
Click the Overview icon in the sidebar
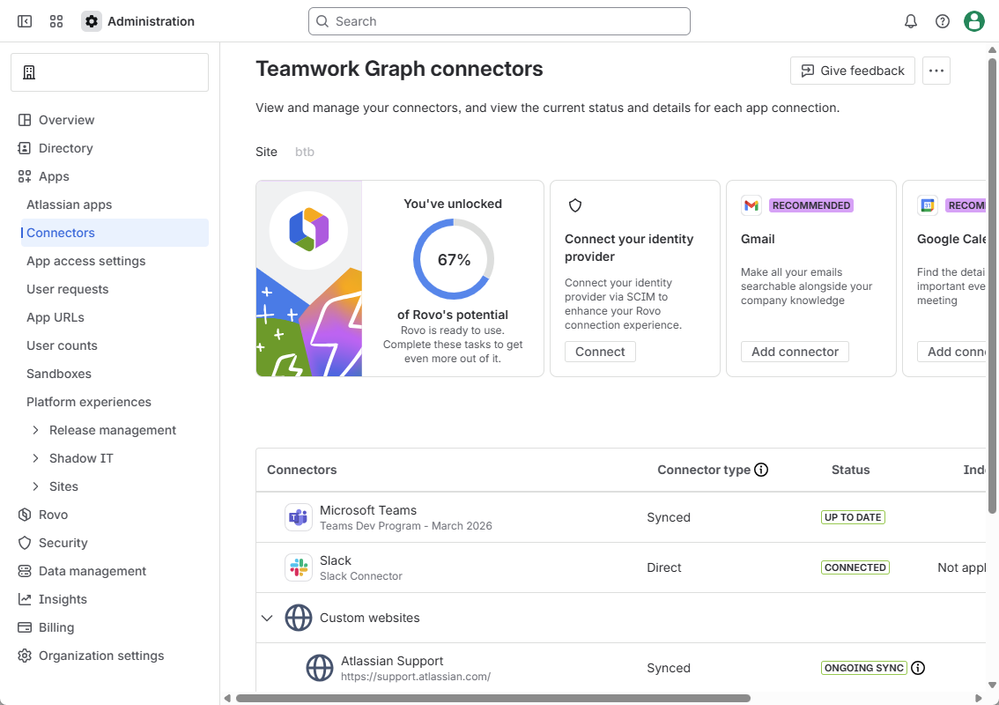pyautogui.click(x=24, y=120)
